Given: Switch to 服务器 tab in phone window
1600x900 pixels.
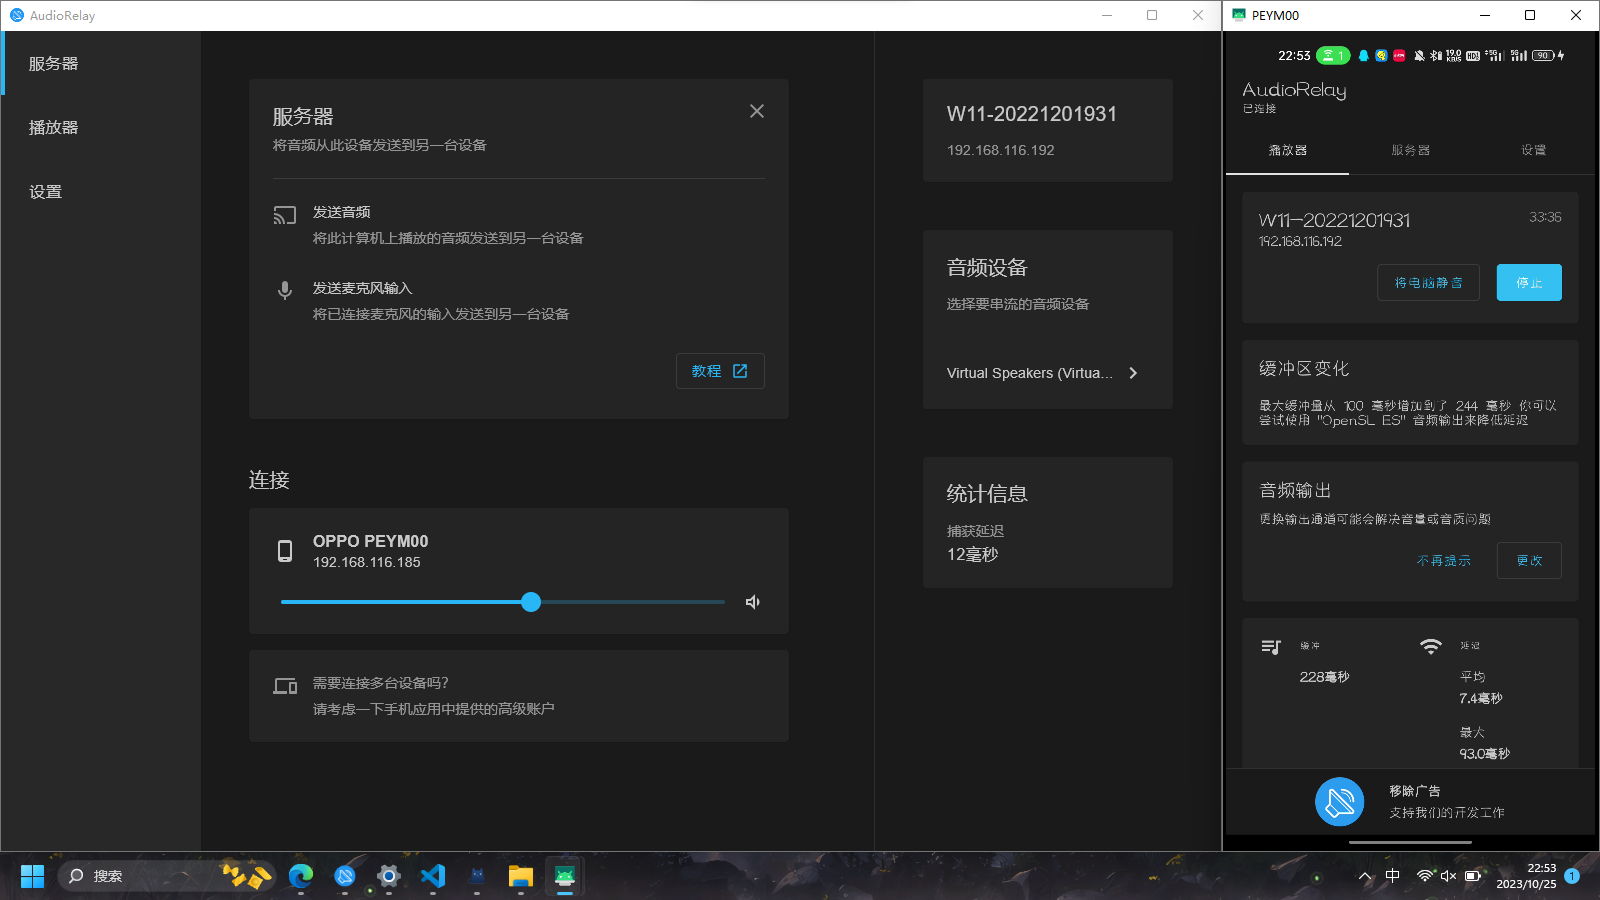Looking at the screenshot, I should 1410,150.
